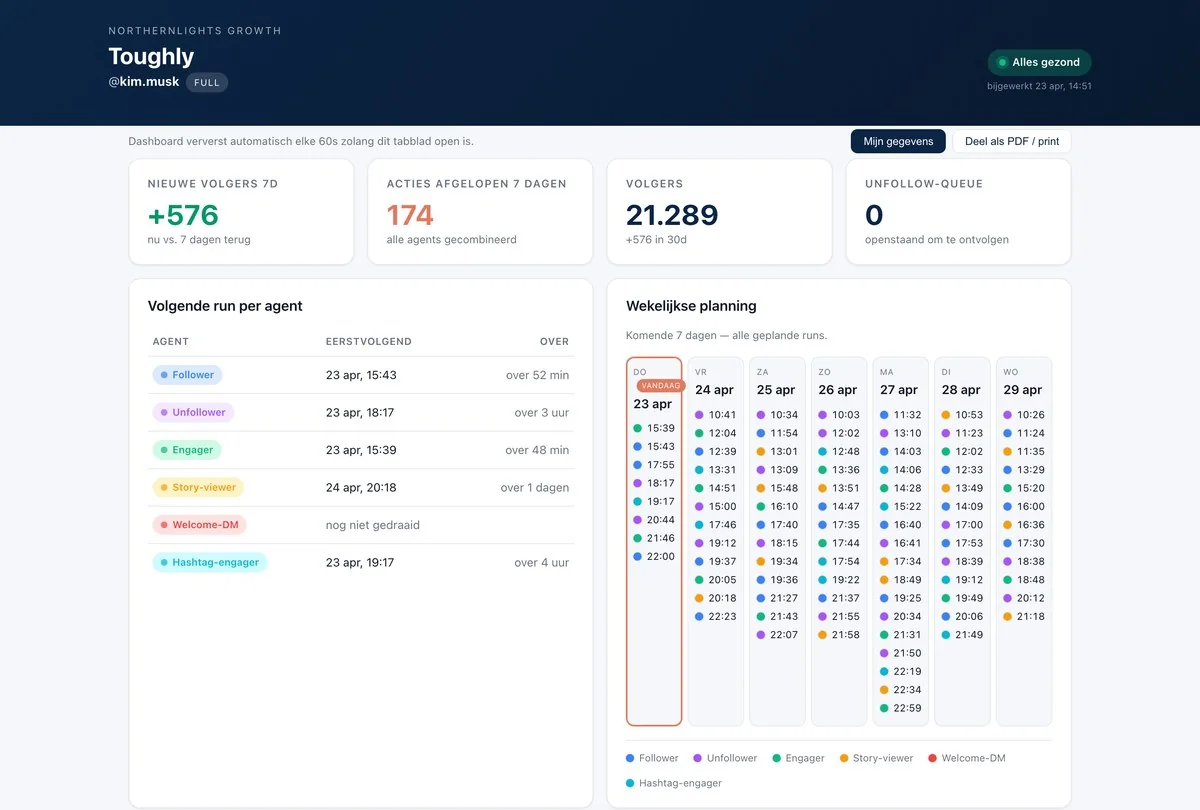This screenshot has height=810, width=1200.
Task: Click the 10:26 run on 29 apr
Action: [x=1026, y=415]
